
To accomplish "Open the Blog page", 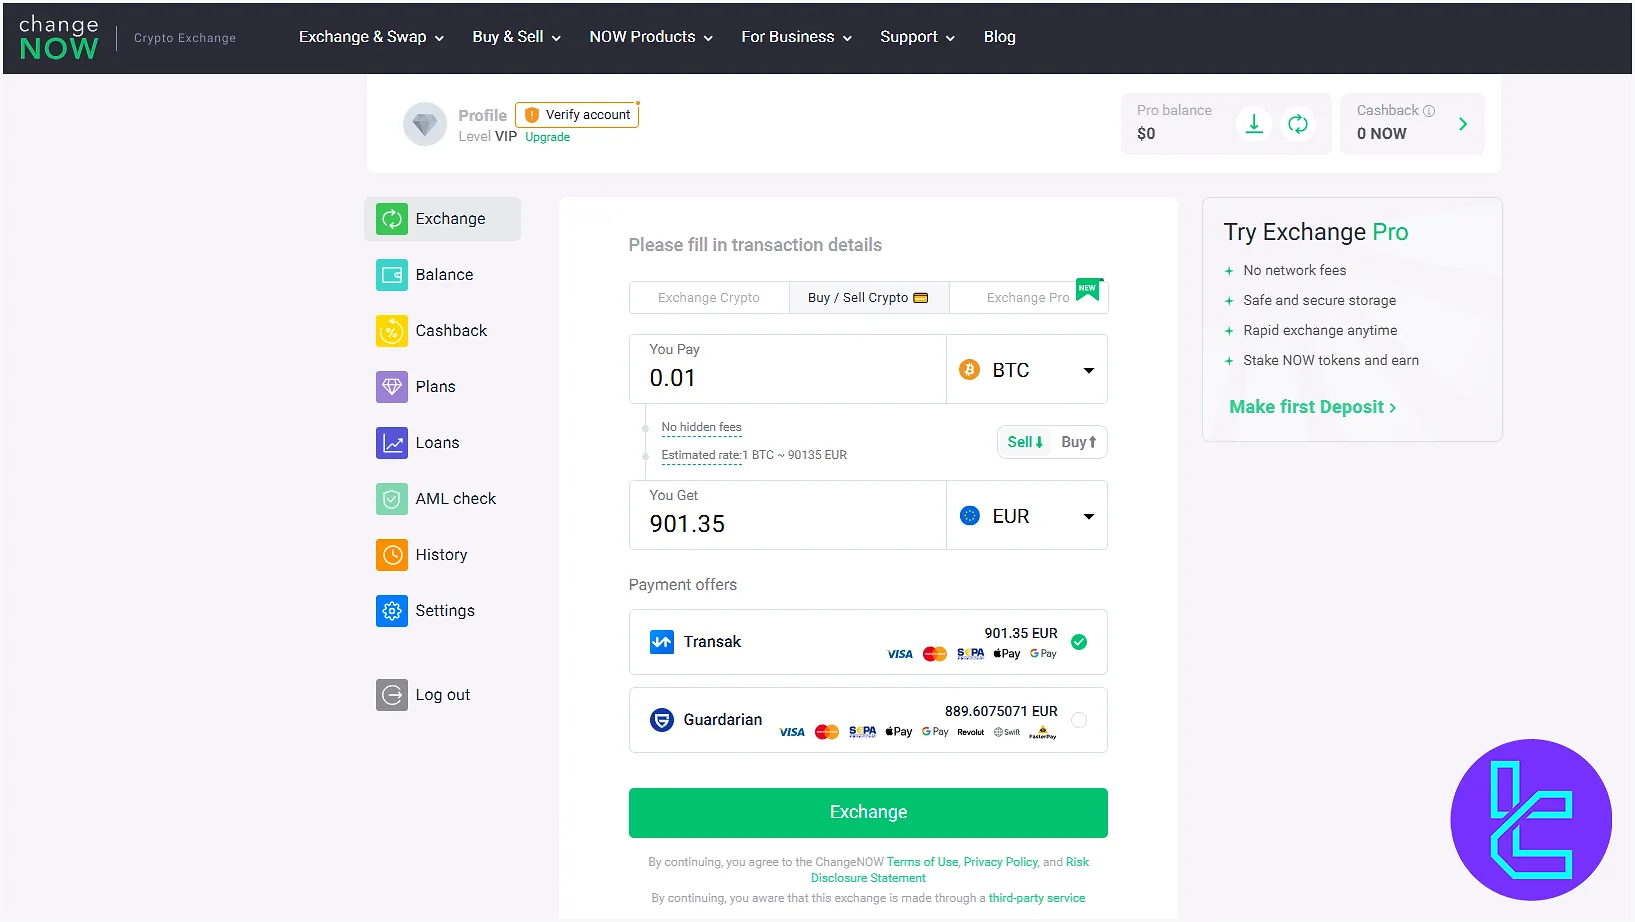I will (999, 37).
